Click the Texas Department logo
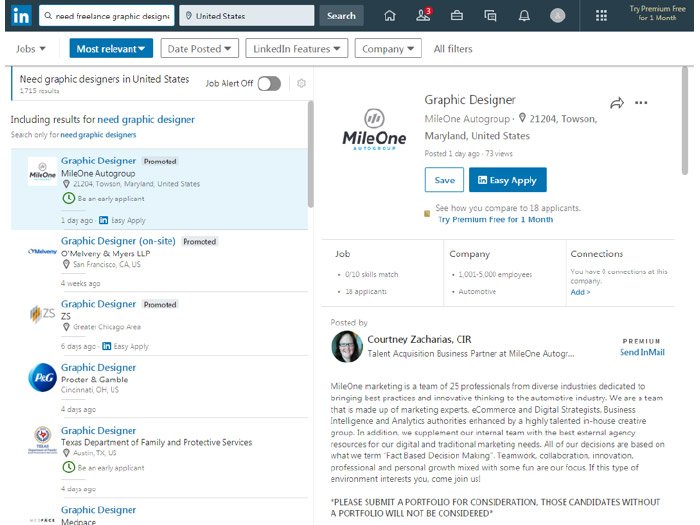The image size is (700, 525). click(x=42, y=440)
